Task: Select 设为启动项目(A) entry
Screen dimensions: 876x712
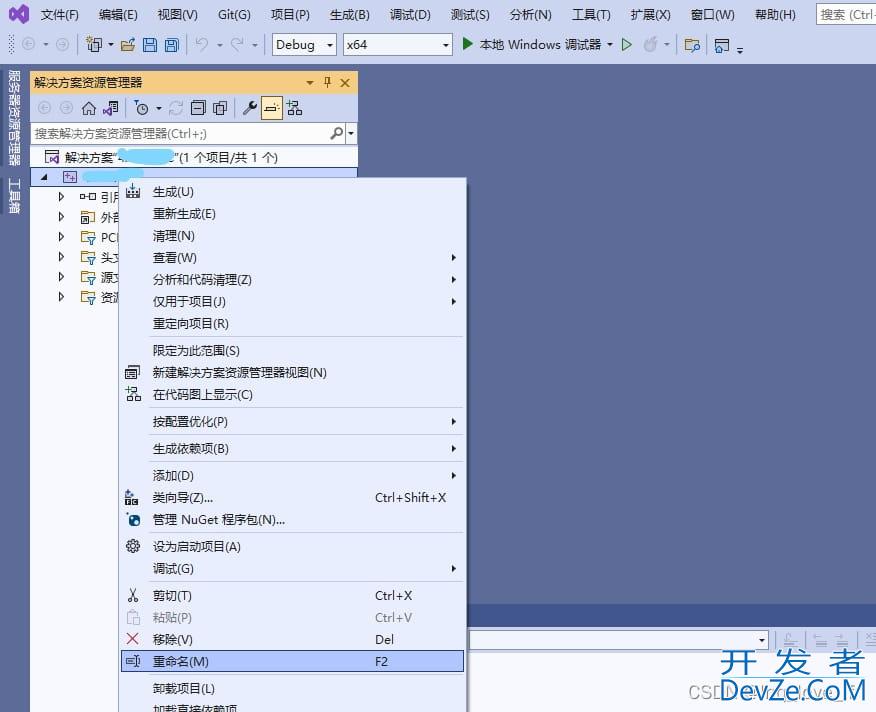Action: pyautogui.click(x=292, y=547)
